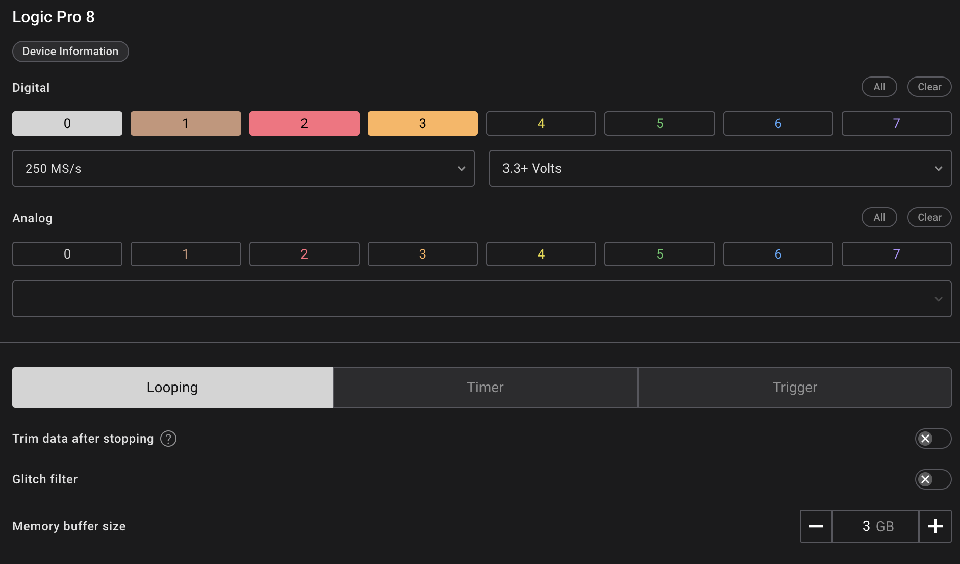
Task: Enable digital channel 7
Action: (x=897, y=124)
